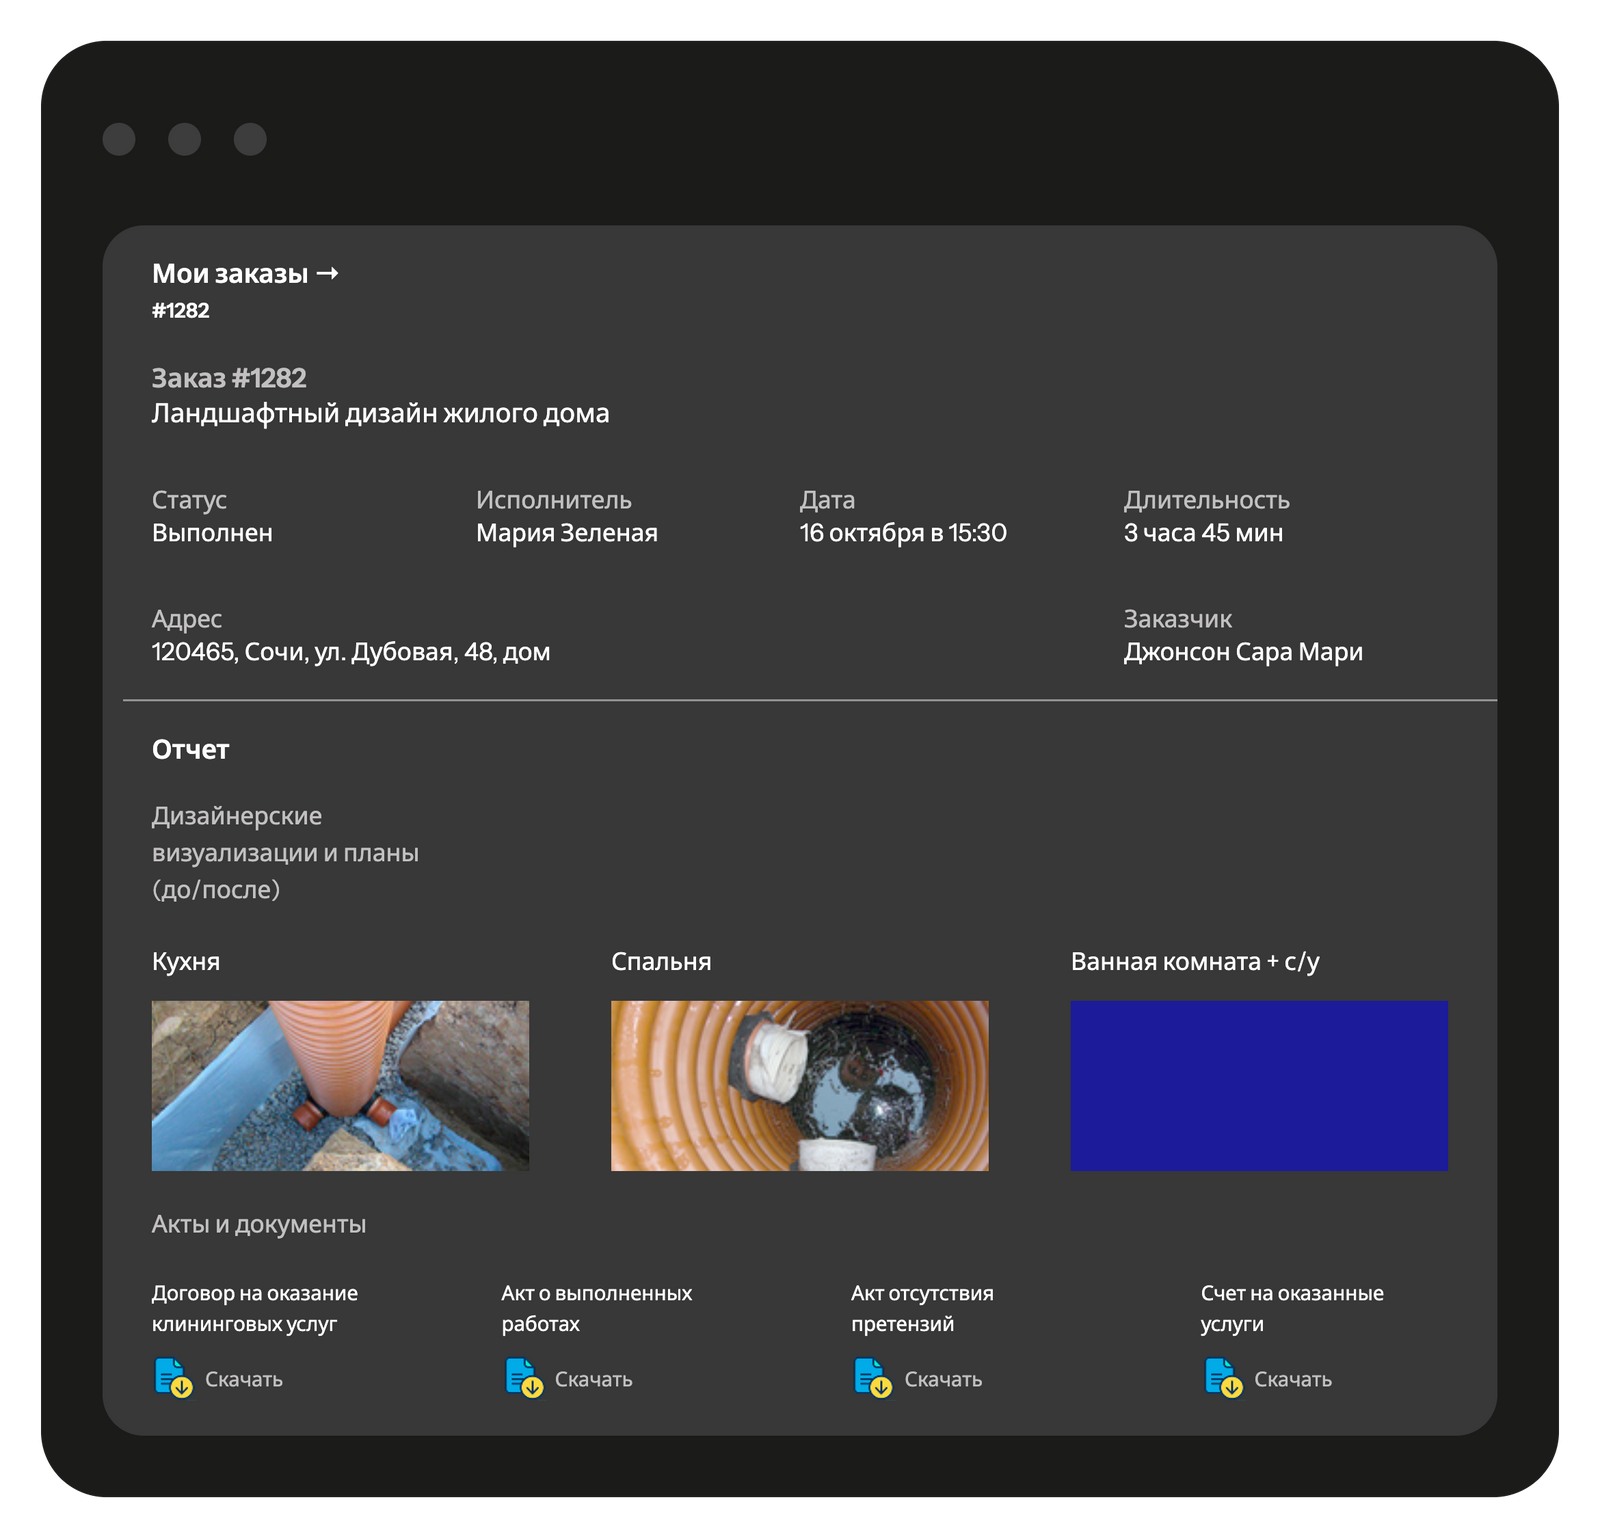This screenshot has height=1538, width=1600.
Task: Select the #1282 breadcrumb item
Action: (x=181, y=310)
